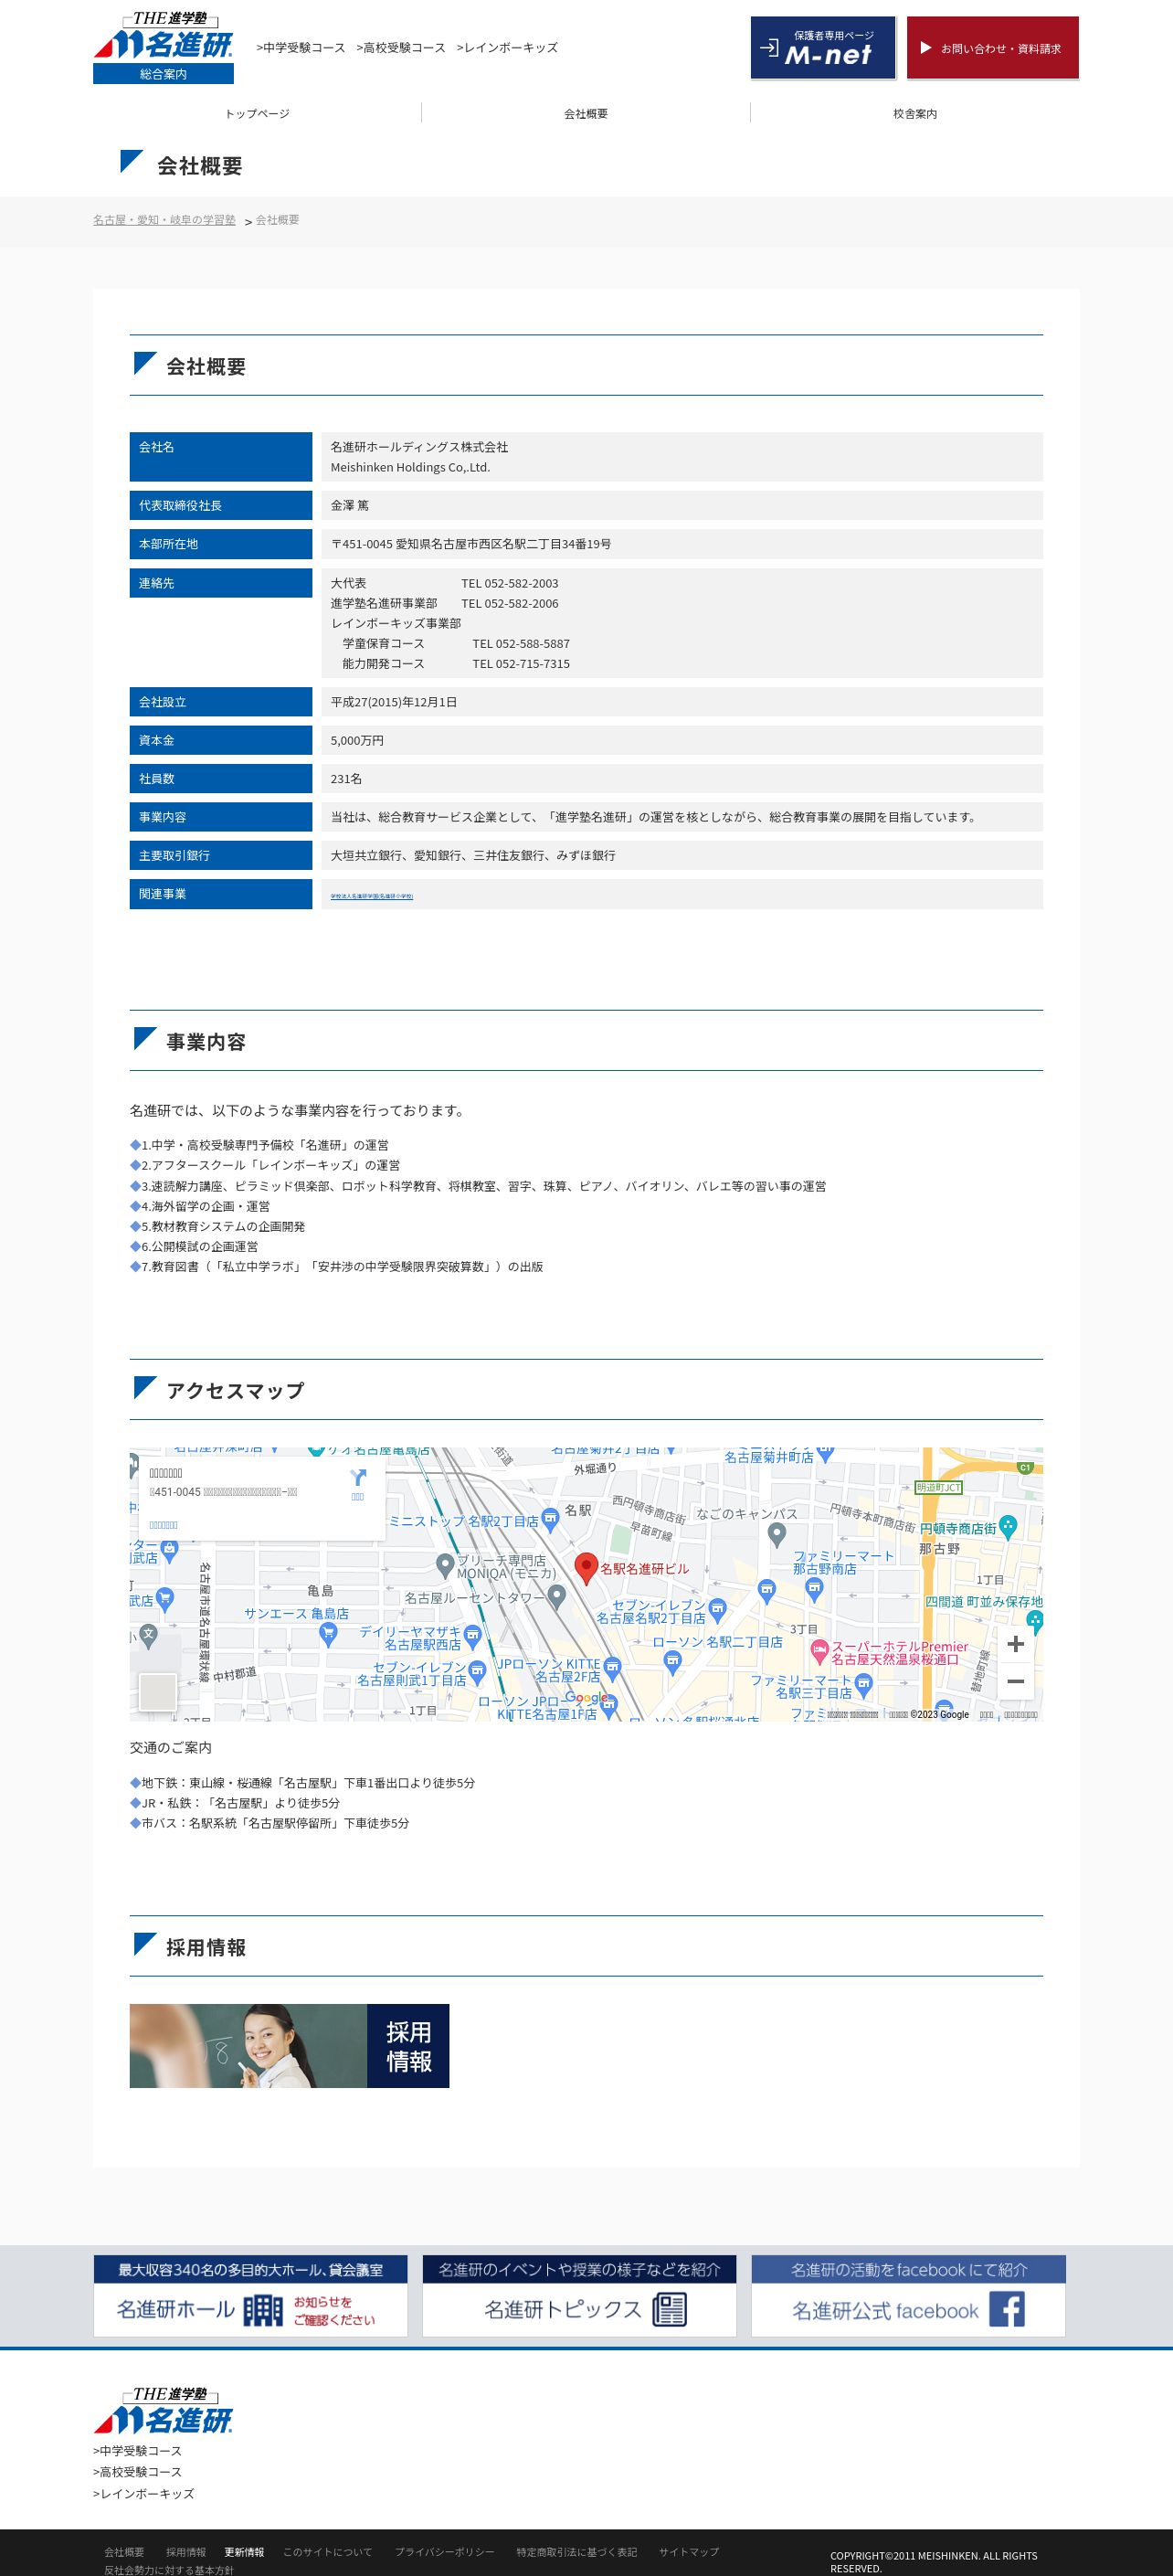The height and width of the screenshot is (2576, 1173).
Task: Click the ローソン 名駅二丁目店 marker
Action: [x=672, y=1661]
